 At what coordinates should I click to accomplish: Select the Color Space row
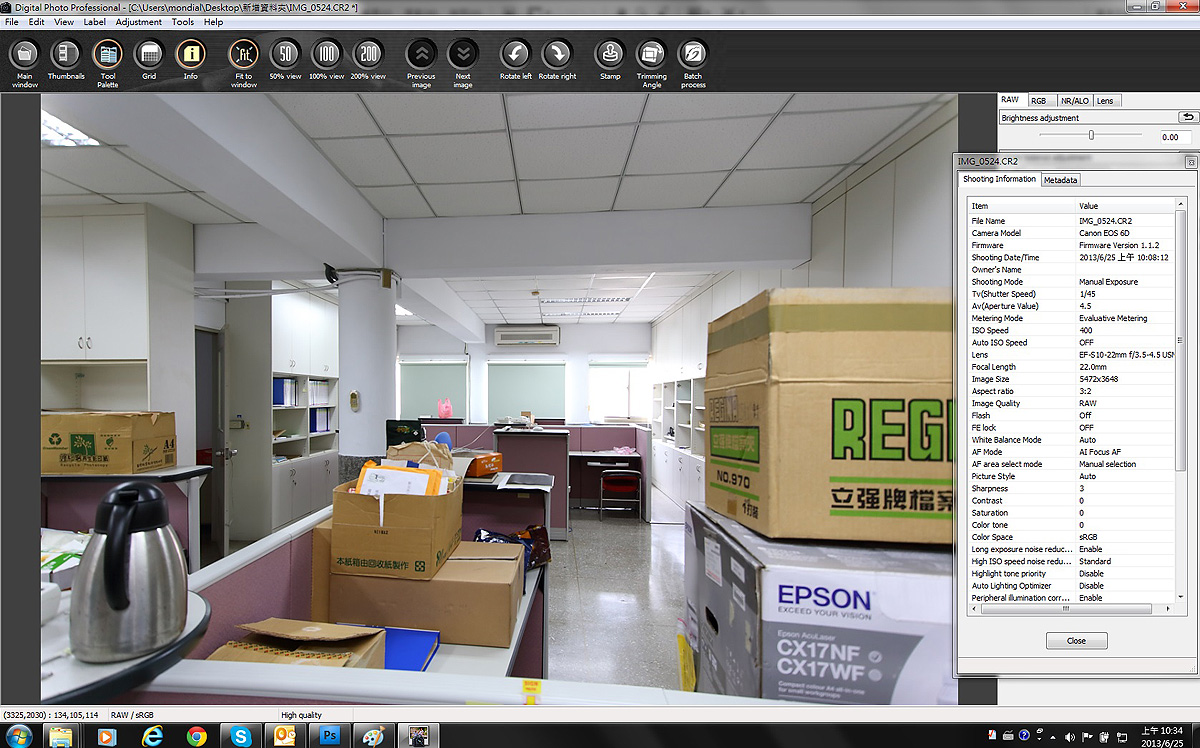[x=1071, y=537]
